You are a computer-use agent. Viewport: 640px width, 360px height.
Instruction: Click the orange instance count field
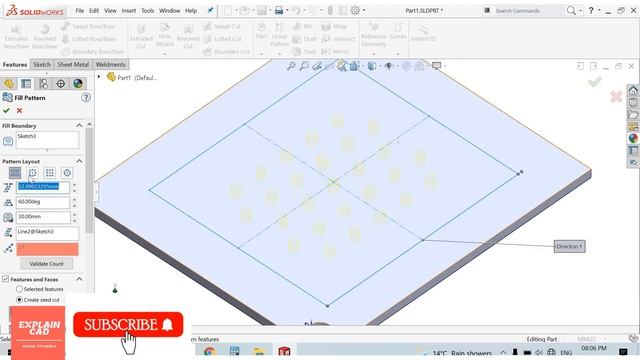tap(47, 249)
